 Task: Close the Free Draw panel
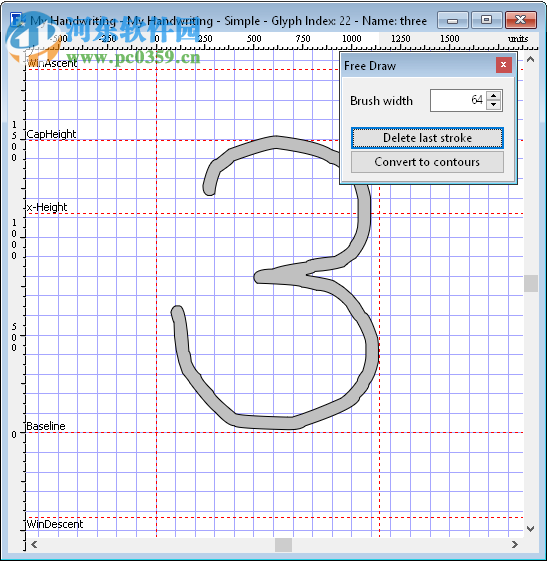(503, 65)
